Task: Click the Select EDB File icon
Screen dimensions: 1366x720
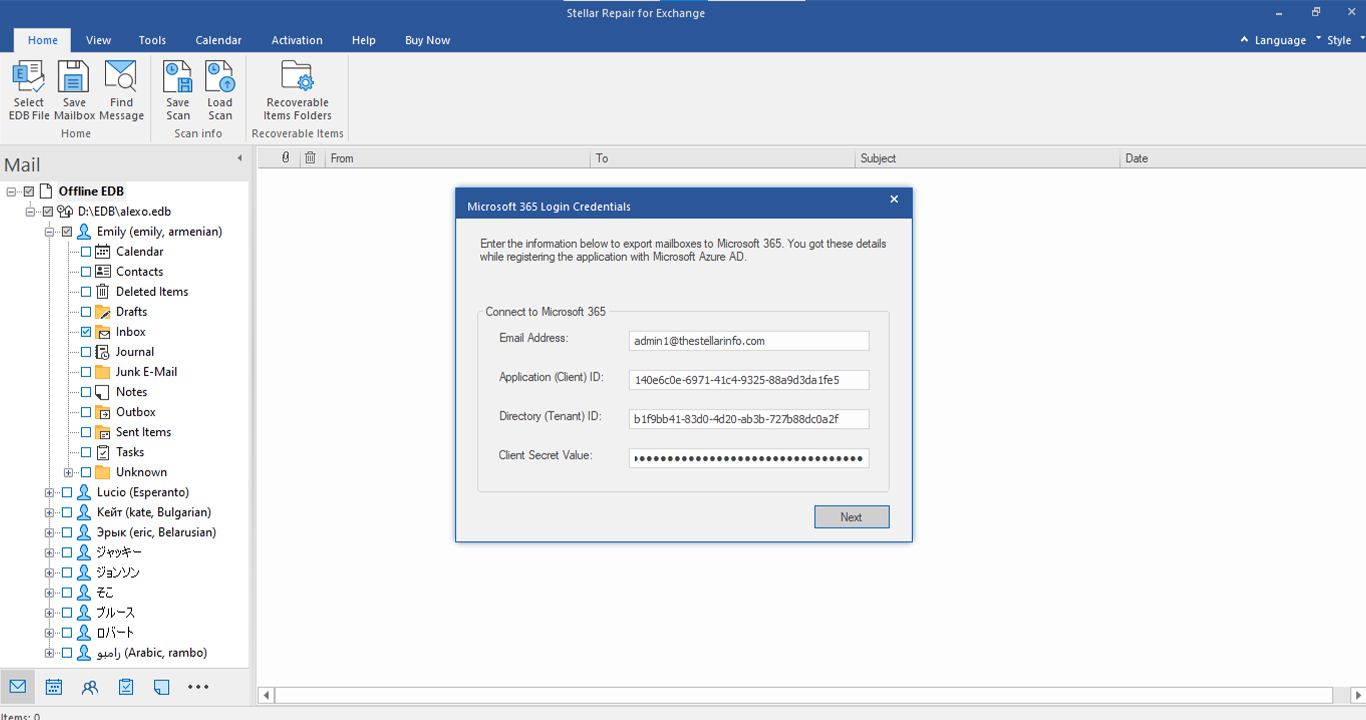Action: [29, 78]
